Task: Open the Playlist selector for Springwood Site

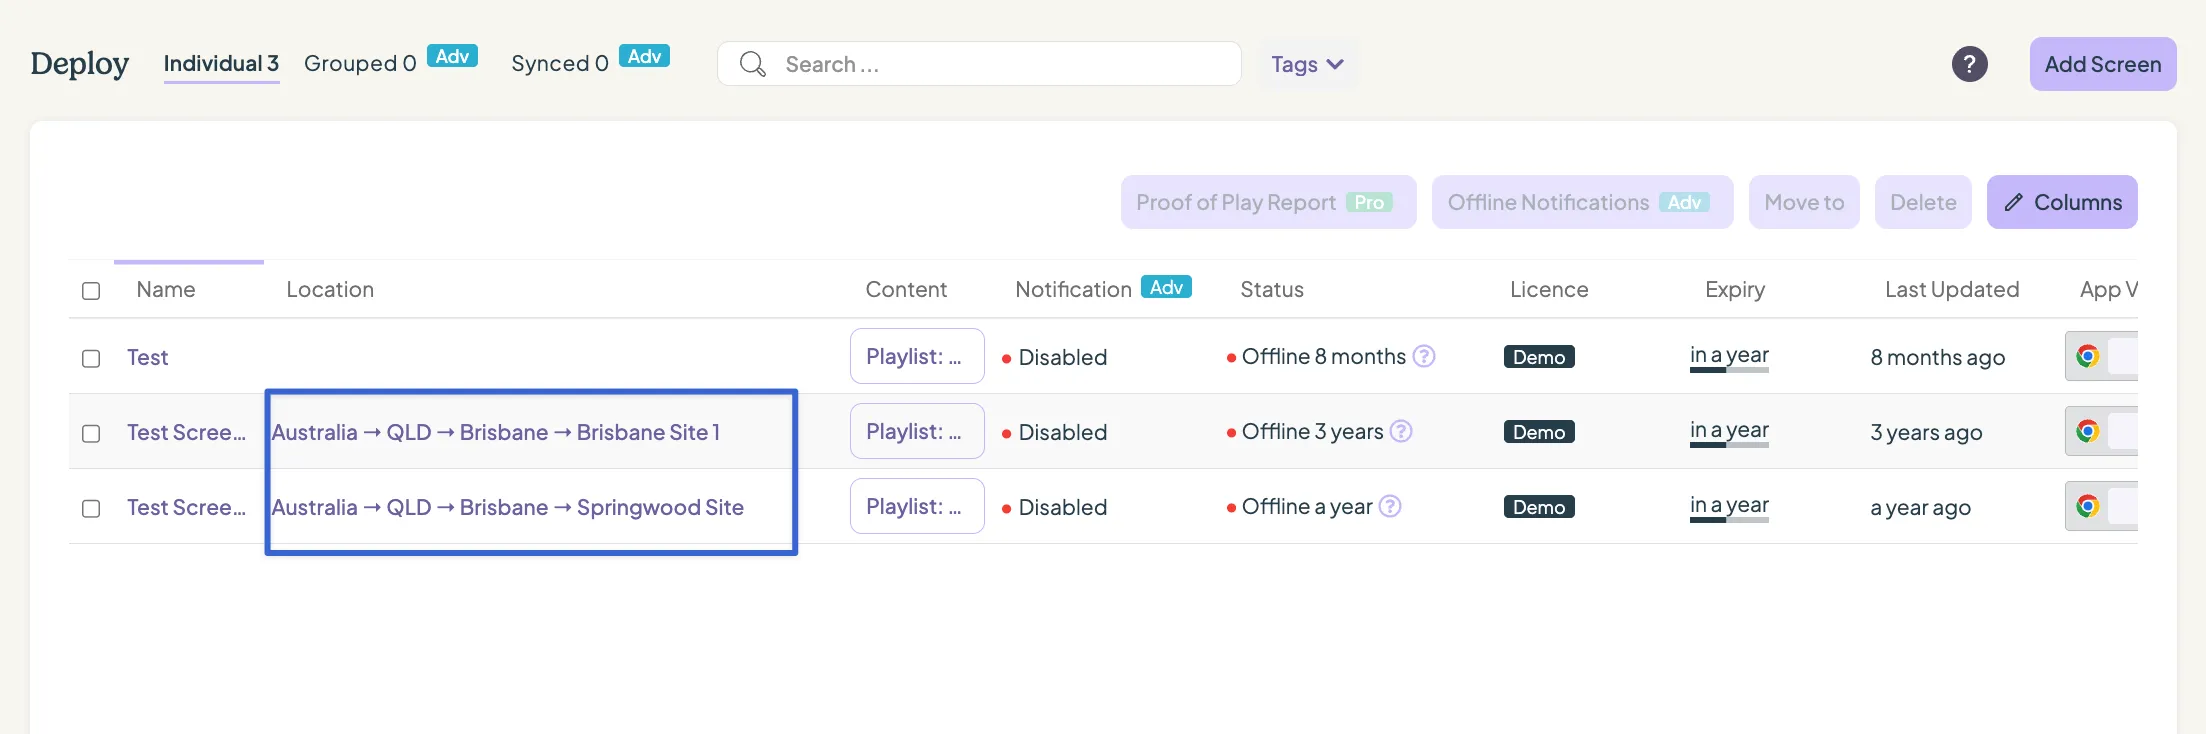Action: pyautogui.click(x=917, y=506)
